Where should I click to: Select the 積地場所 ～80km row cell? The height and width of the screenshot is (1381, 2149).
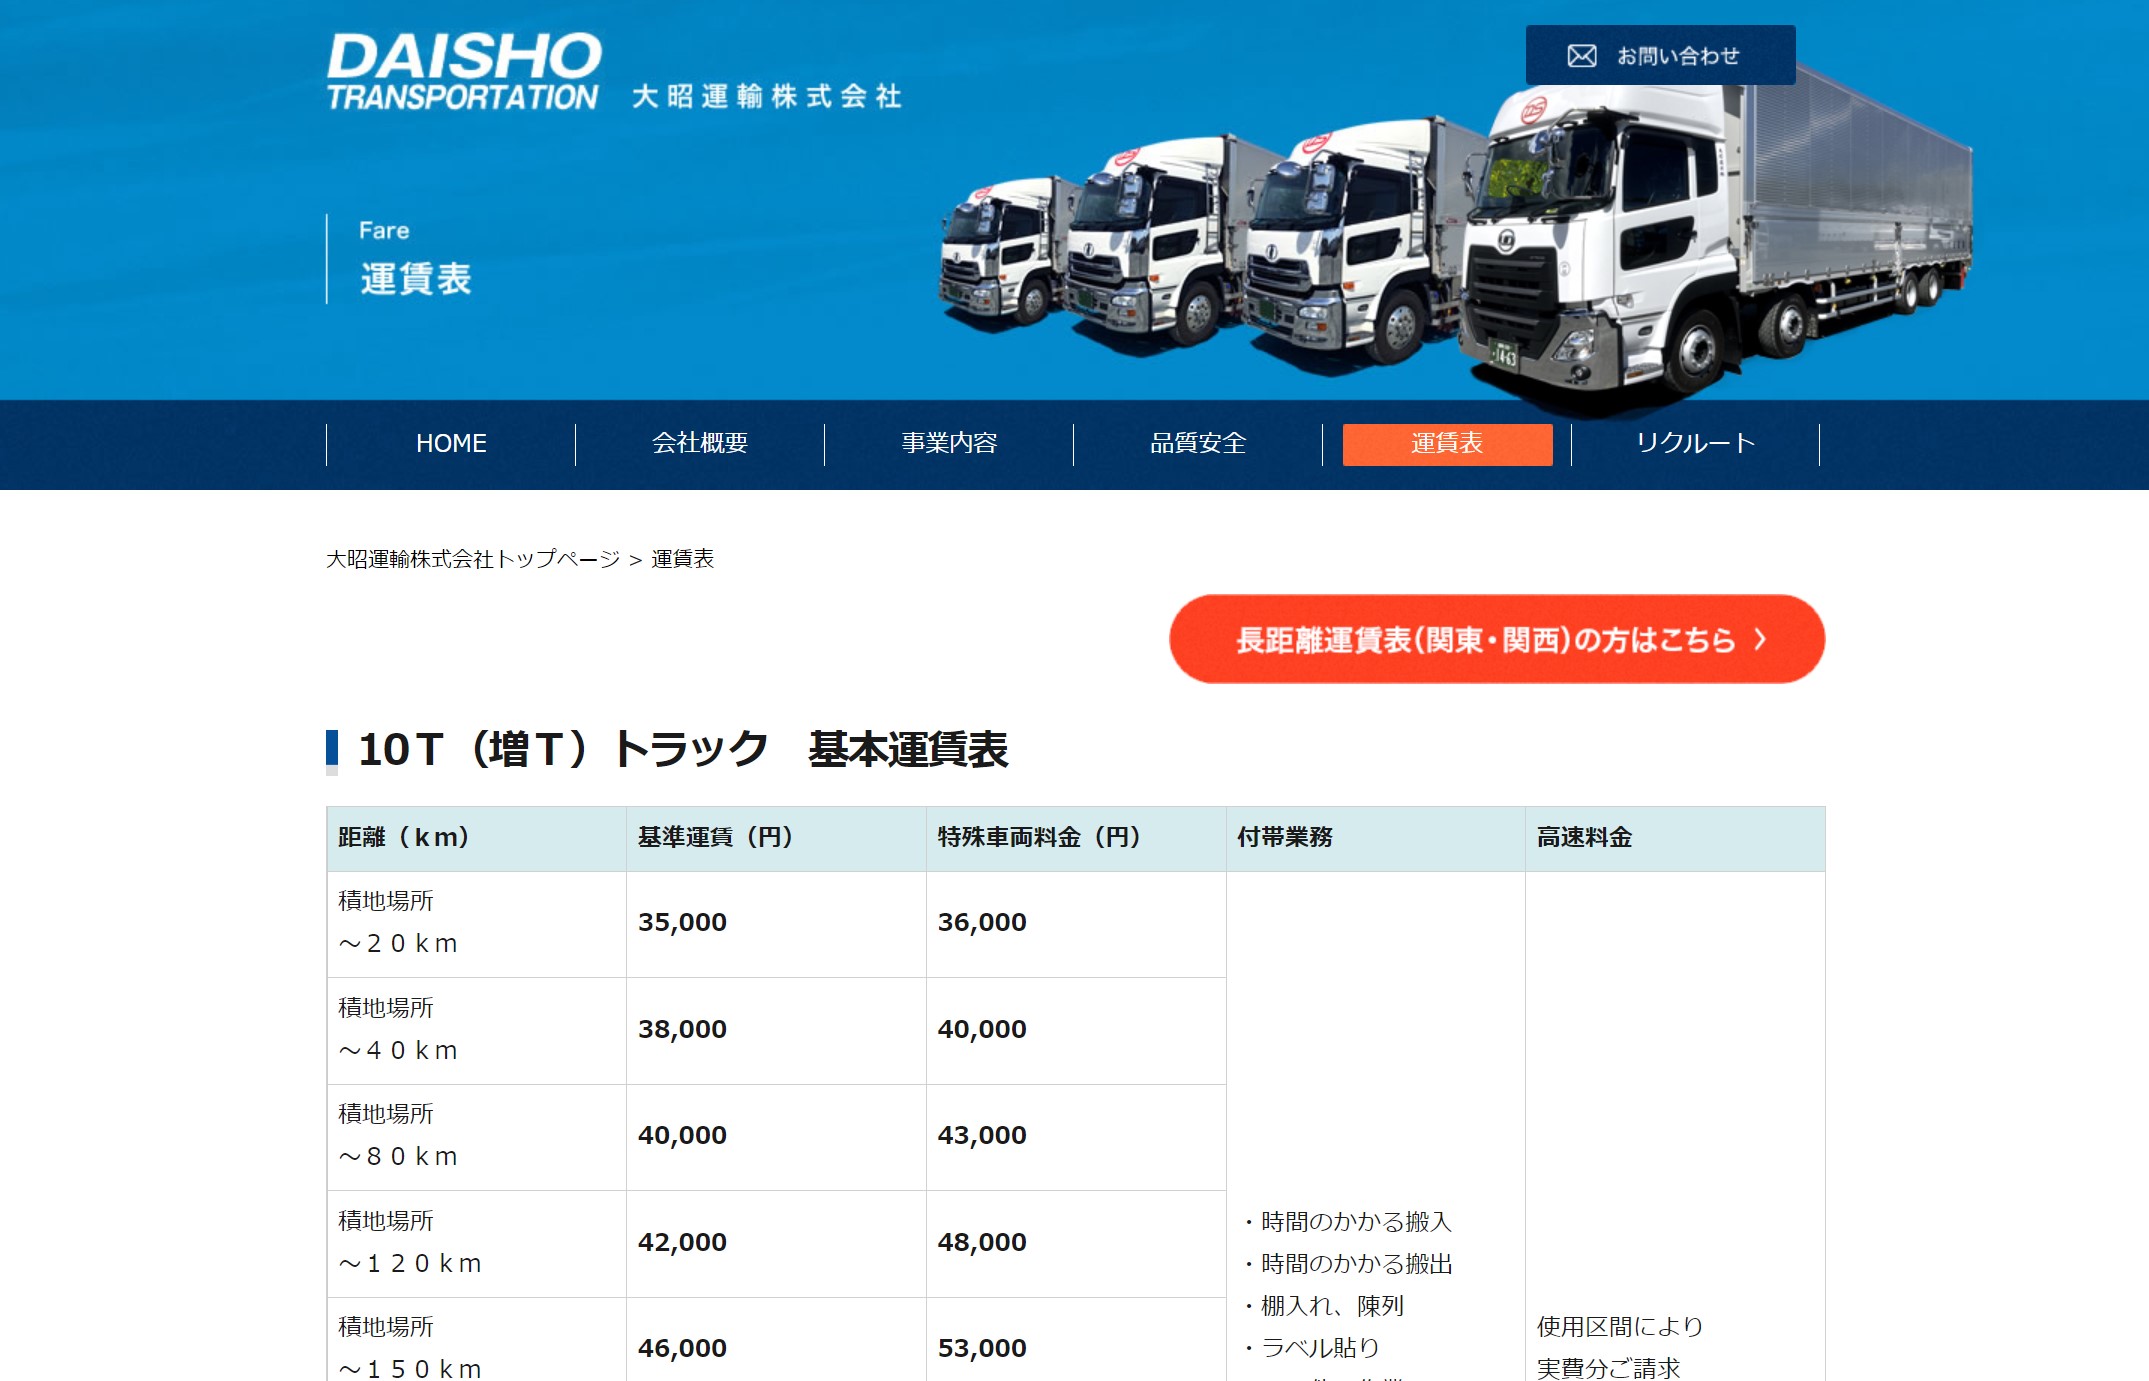pyautogui.click(x=477, y=1137)
